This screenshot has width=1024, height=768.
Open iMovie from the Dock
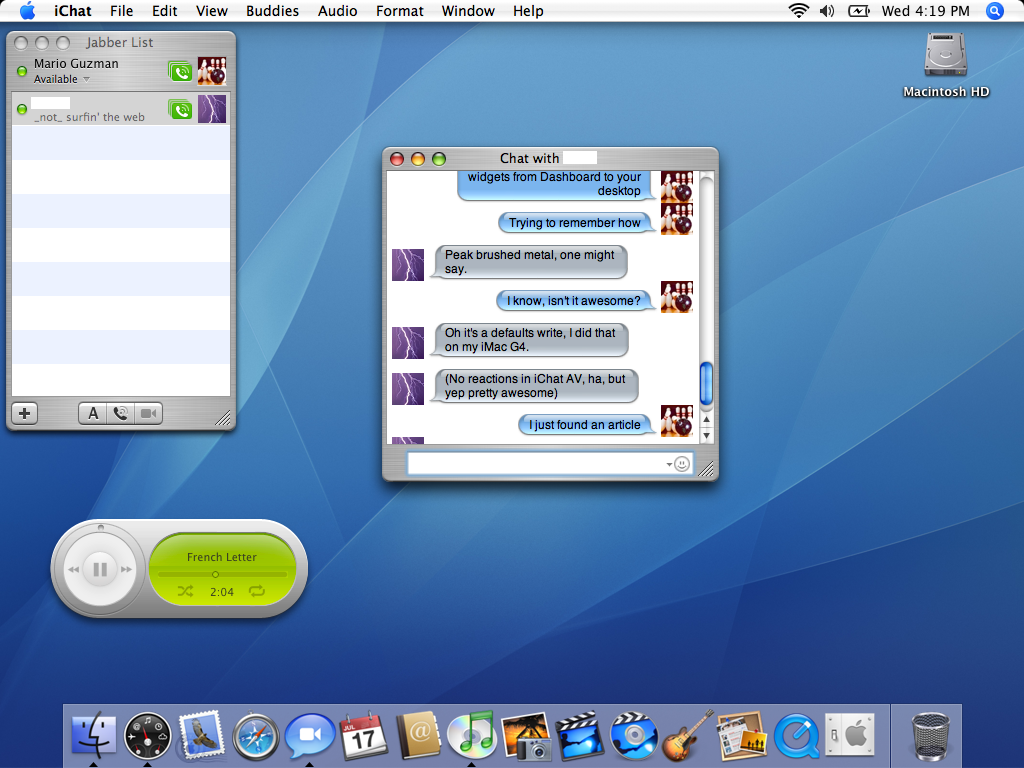coord(580,735)
